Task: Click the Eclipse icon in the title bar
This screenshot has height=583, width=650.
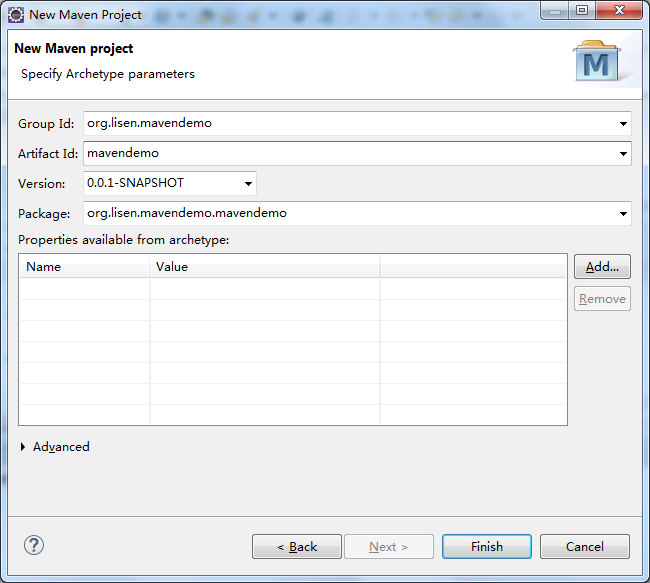Action: click(x=16, y=15)
